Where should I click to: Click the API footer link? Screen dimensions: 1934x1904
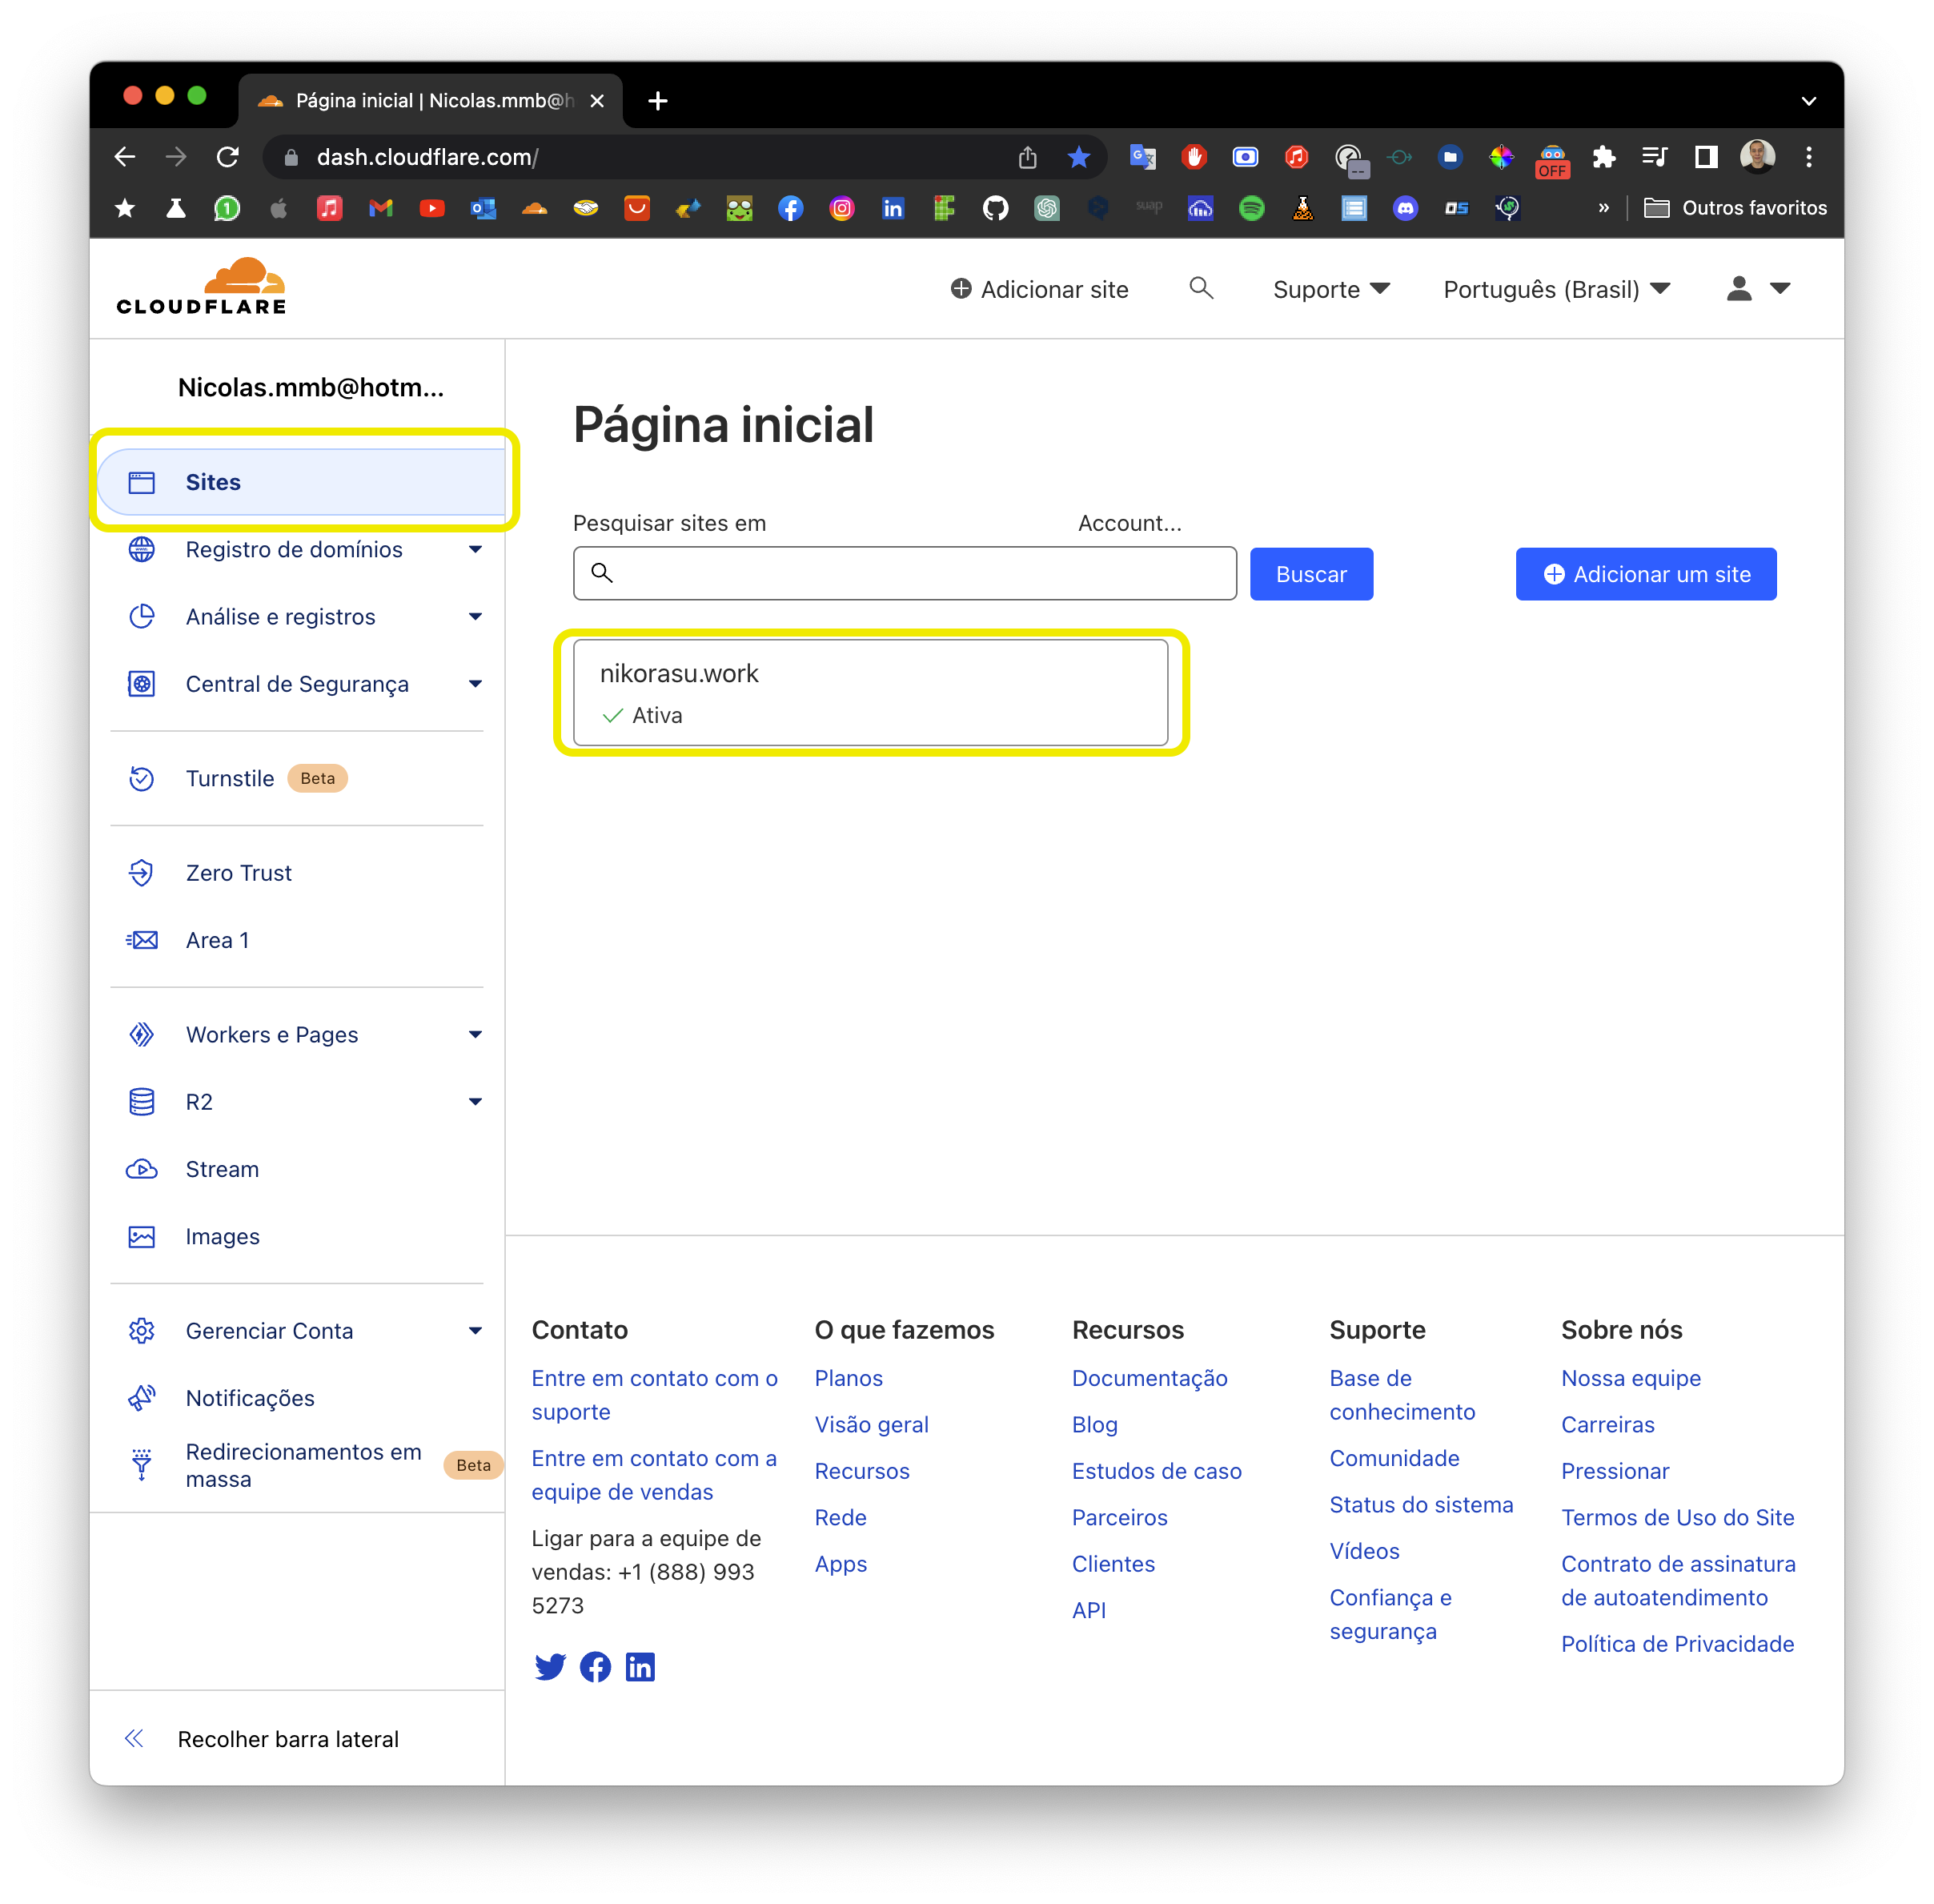[x=1088, y=1610]
